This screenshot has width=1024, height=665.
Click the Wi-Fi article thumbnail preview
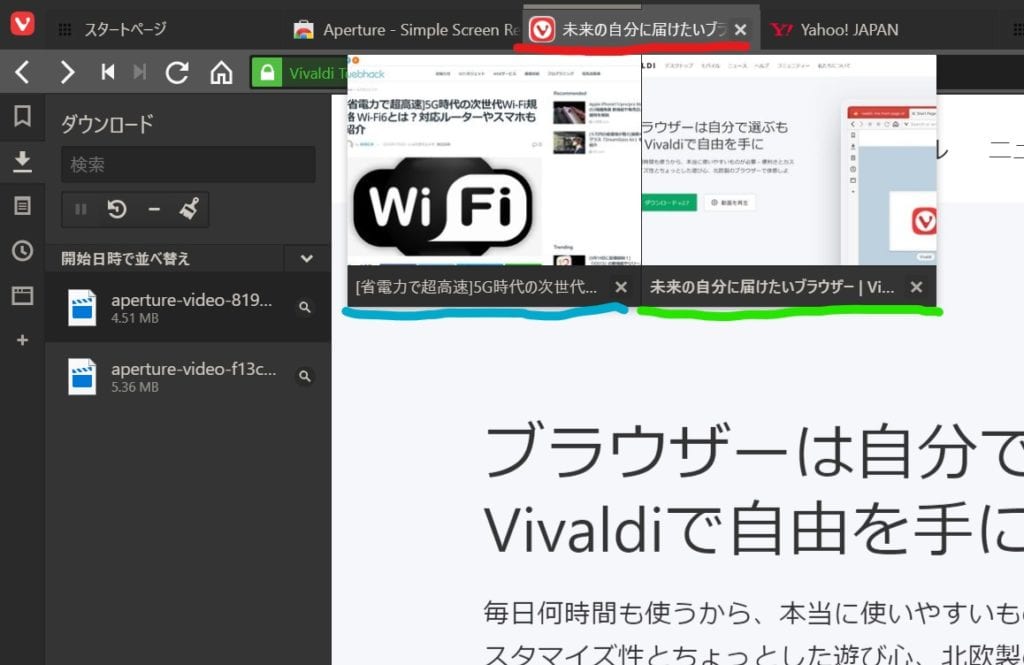click(x=494, y=160)
